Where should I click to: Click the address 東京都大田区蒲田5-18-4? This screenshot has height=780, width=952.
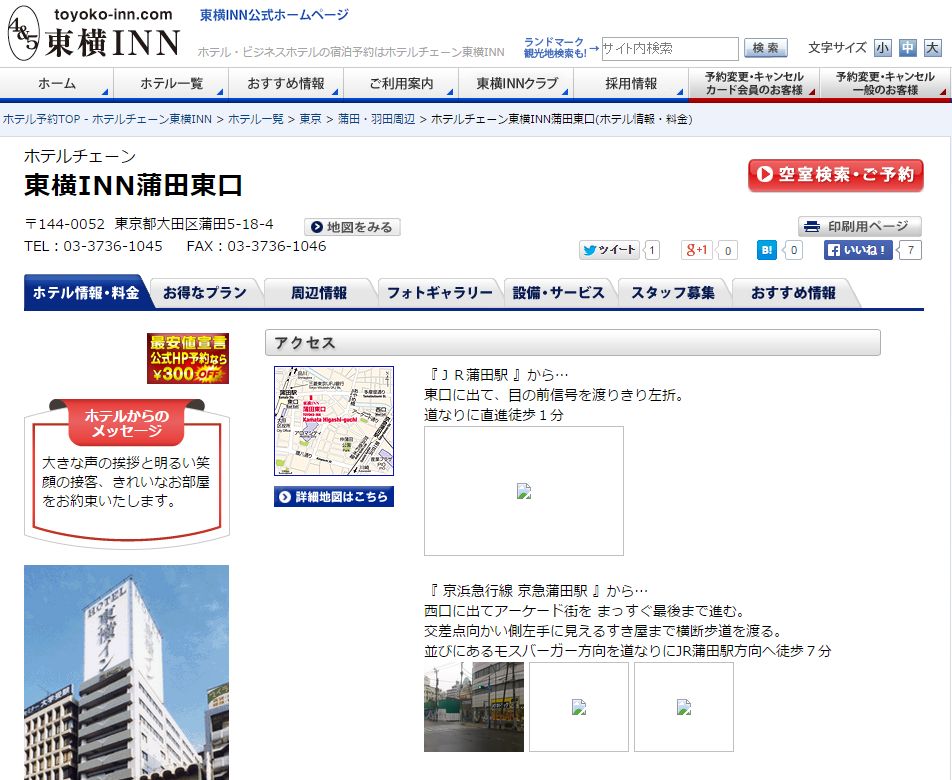click(x=194, y=224)
